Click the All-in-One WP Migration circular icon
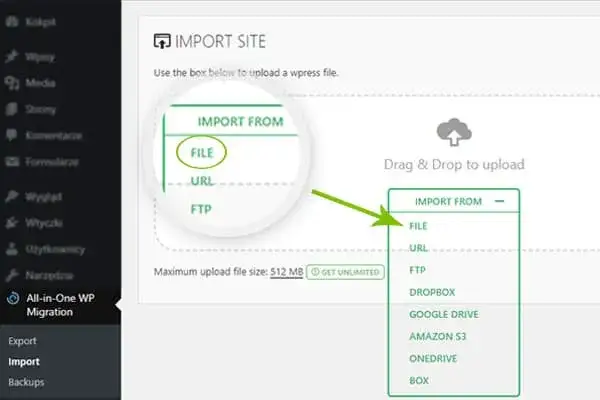The width and height of the screenshot is (600, 400). click(13, 298)
